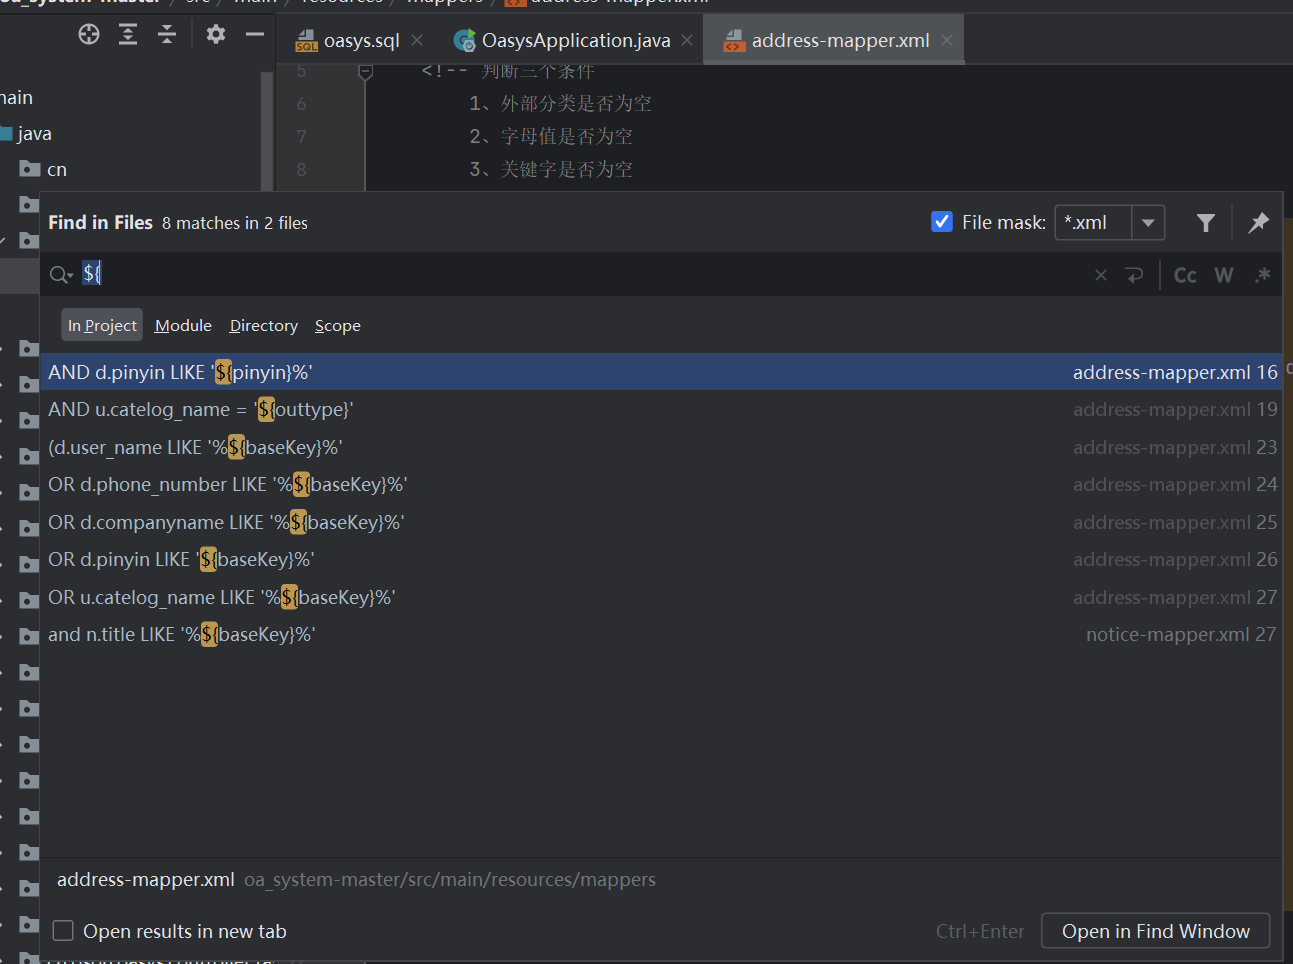This screenshot has height=964, width=1293.
Task: Select result 'OR d.companyname LIKE' line 25
Action: coord(661,522)
